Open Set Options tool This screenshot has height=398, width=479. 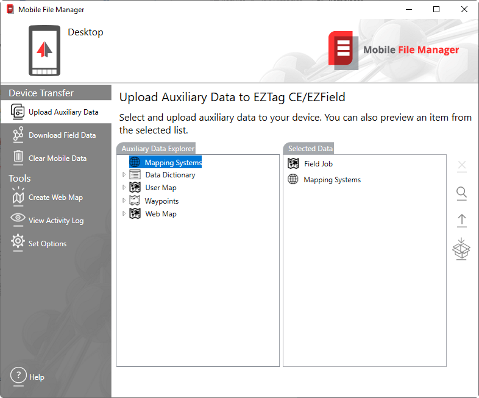coord(56,243)
